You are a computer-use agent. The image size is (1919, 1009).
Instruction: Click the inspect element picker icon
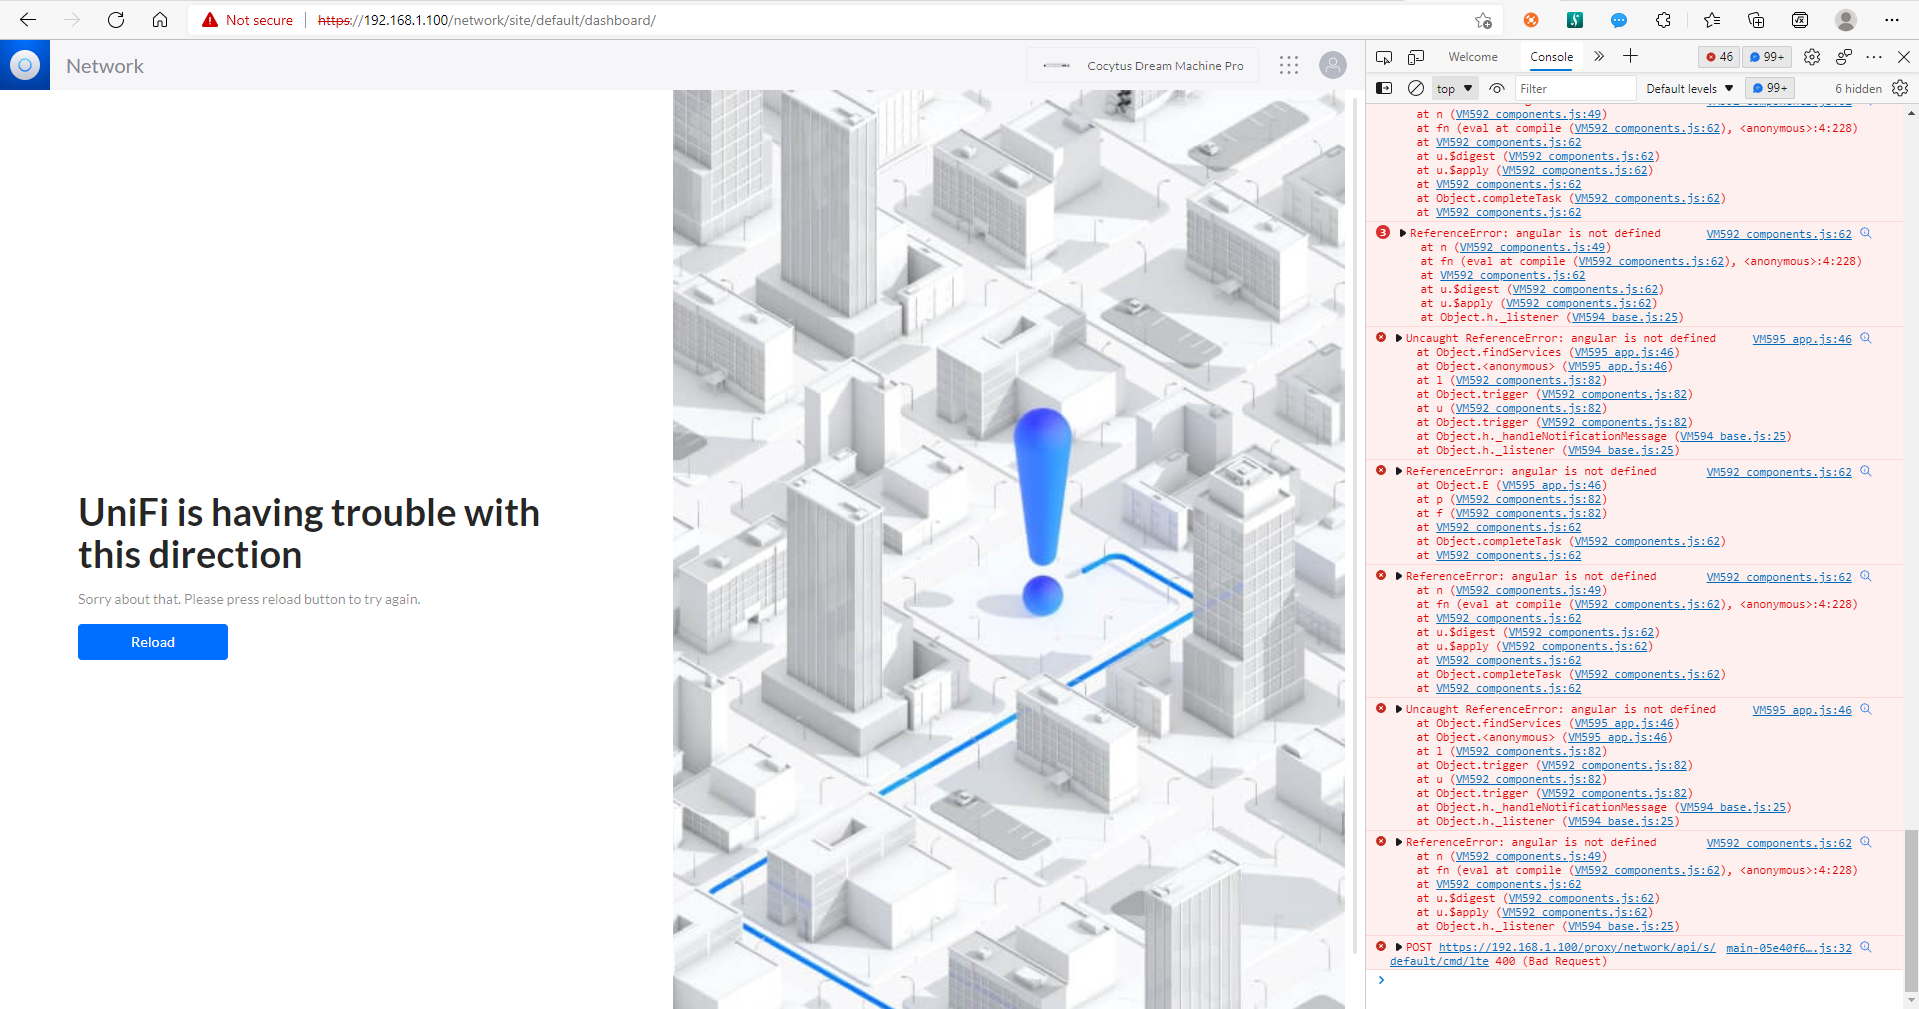[x=1384, y=57]
